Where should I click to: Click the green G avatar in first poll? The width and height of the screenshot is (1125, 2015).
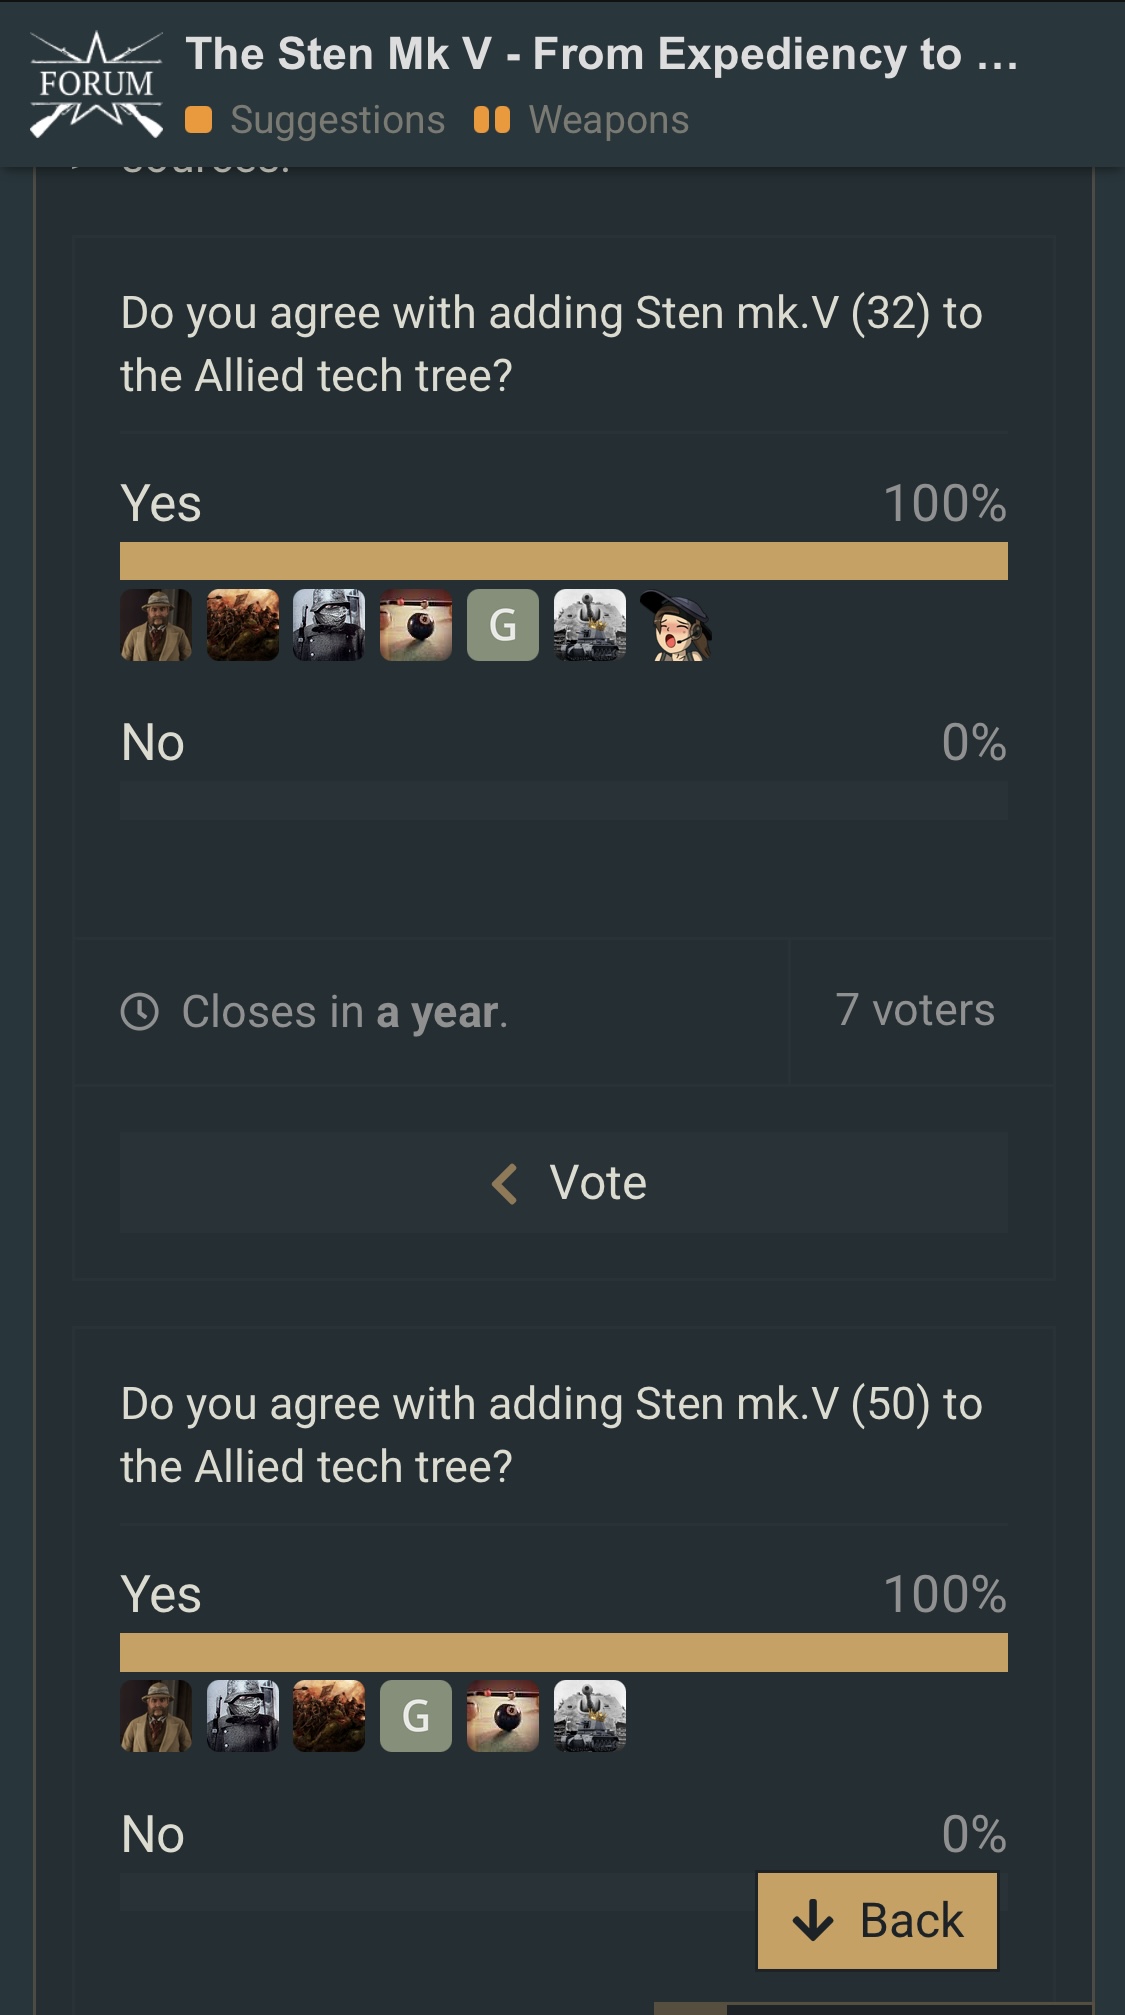(503, 625)
